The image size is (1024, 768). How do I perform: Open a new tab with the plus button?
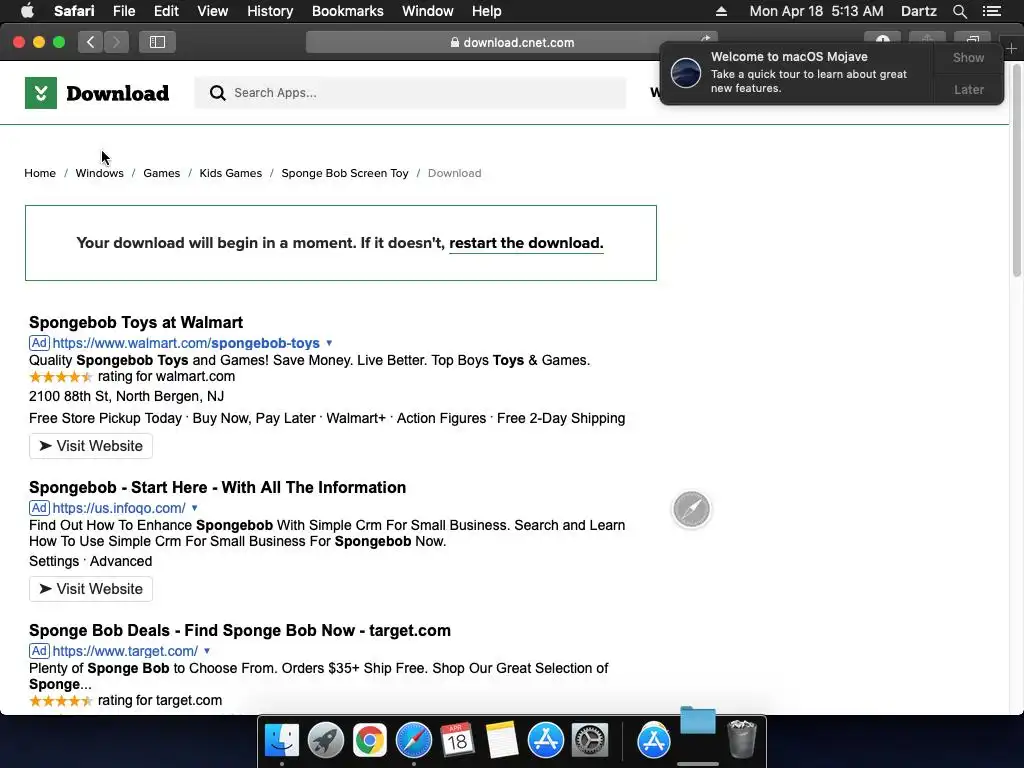1011,49
